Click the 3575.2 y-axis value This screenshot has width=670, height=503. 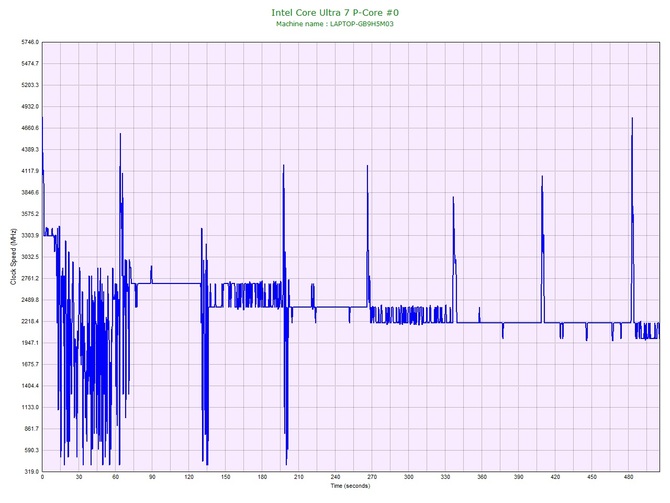pyautogui.click(x=30, y=214)
